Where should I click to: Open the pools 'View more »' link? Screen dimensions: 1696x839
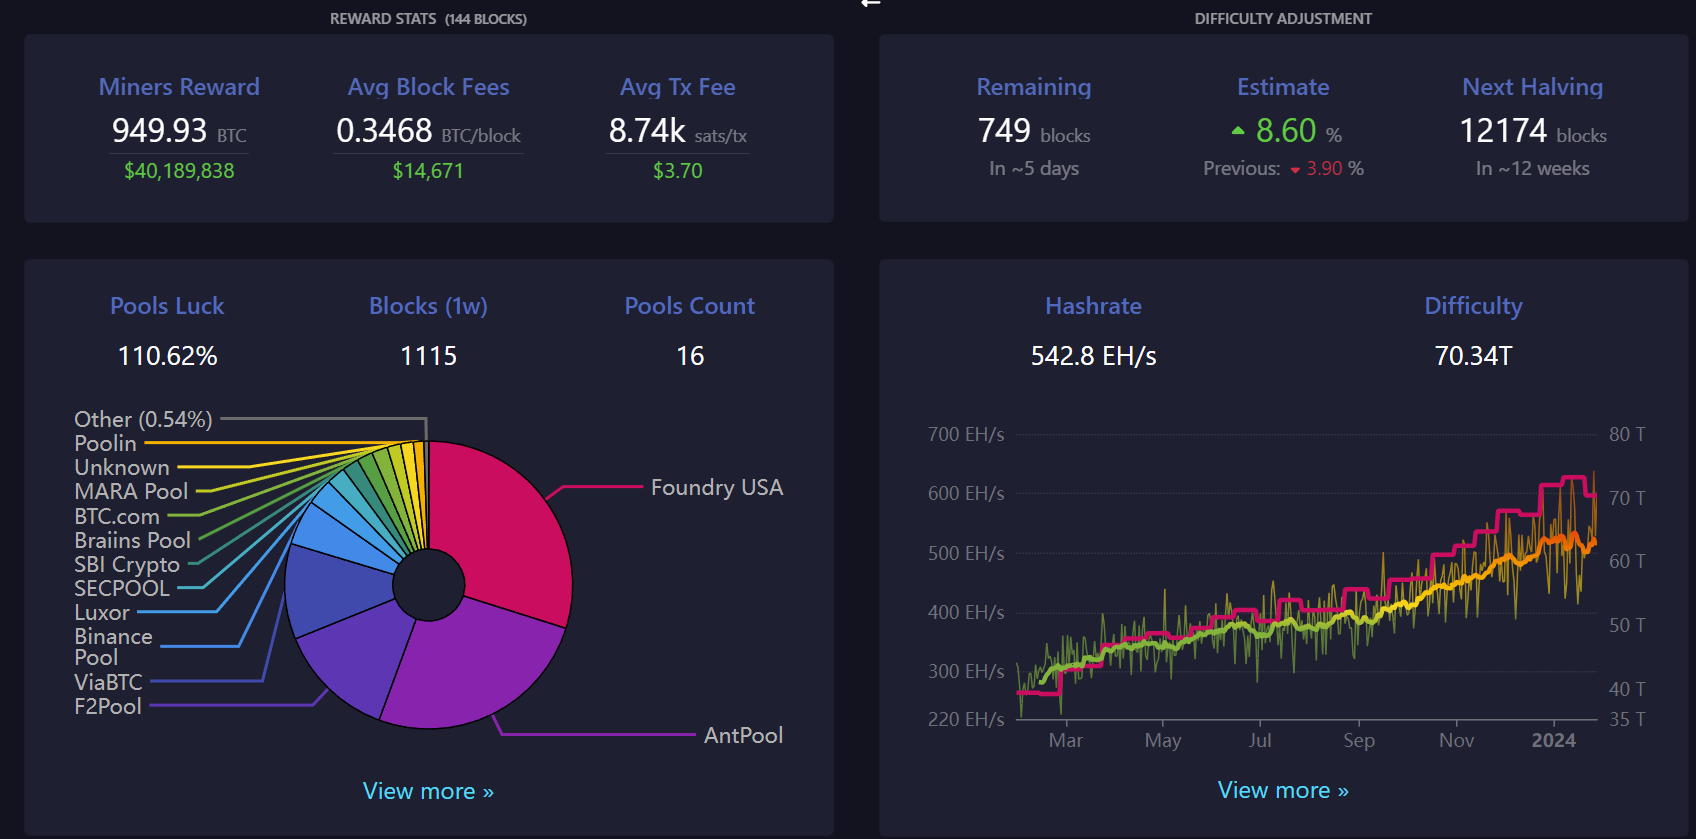coord(428,791)
